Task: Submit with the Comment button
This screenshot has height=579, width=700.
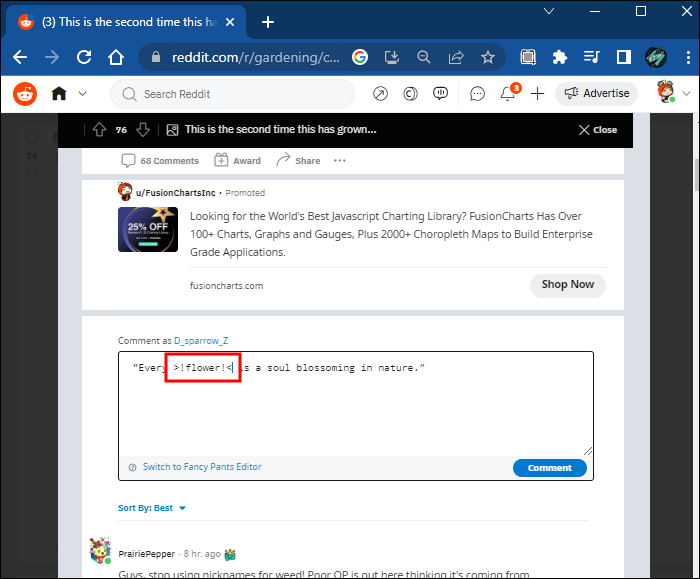Action: [549, 467]
